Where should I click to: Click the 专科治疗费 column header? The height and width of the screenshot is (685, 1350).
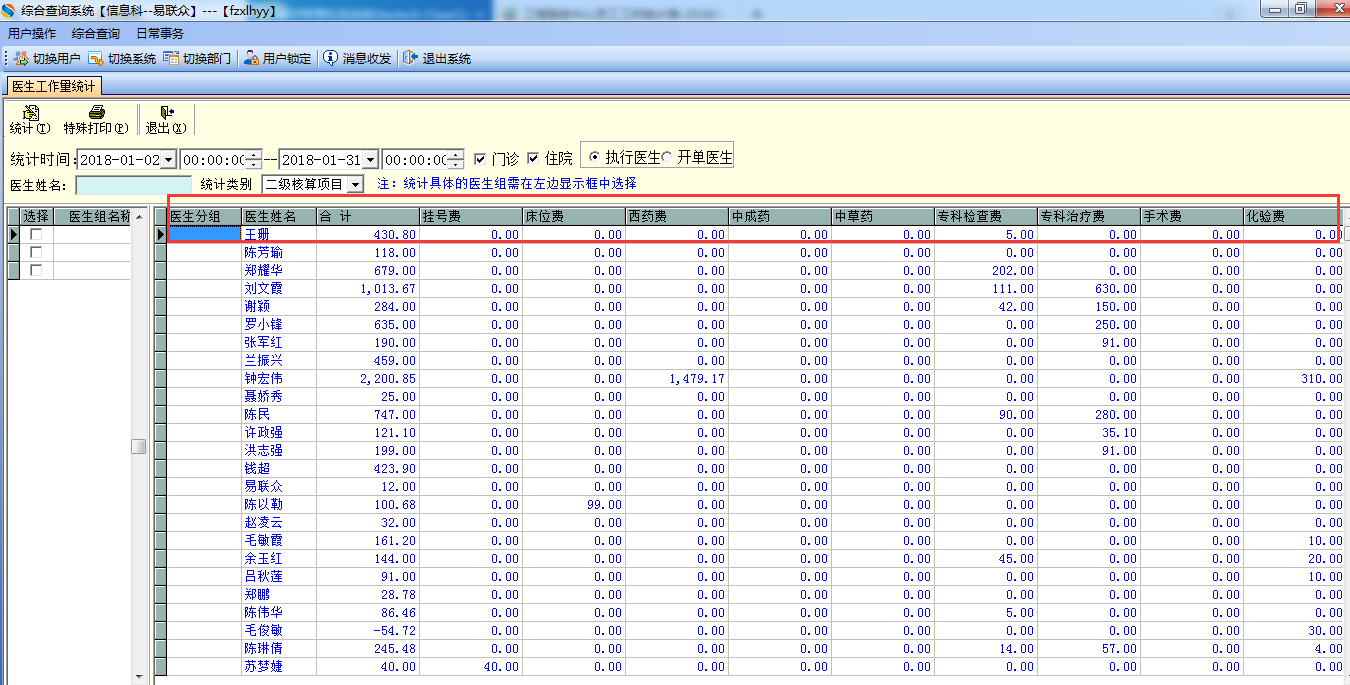click(x=1089, y=216)
